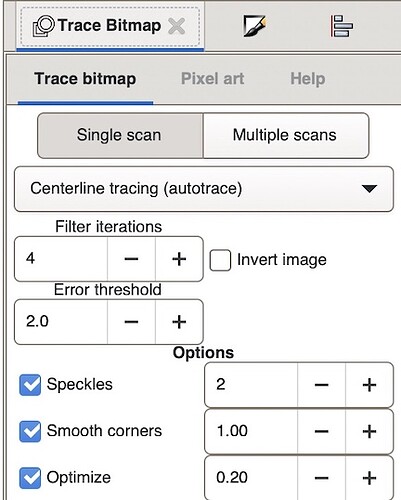
Task: Decrease Filter iterations with minus button
Action: (131, 259)
